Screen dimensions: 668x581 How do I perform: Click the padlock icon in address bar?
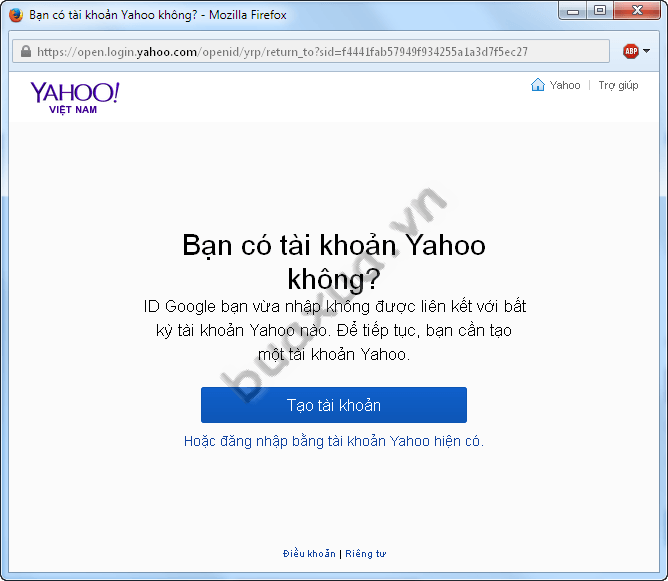(x=26, y=52)
